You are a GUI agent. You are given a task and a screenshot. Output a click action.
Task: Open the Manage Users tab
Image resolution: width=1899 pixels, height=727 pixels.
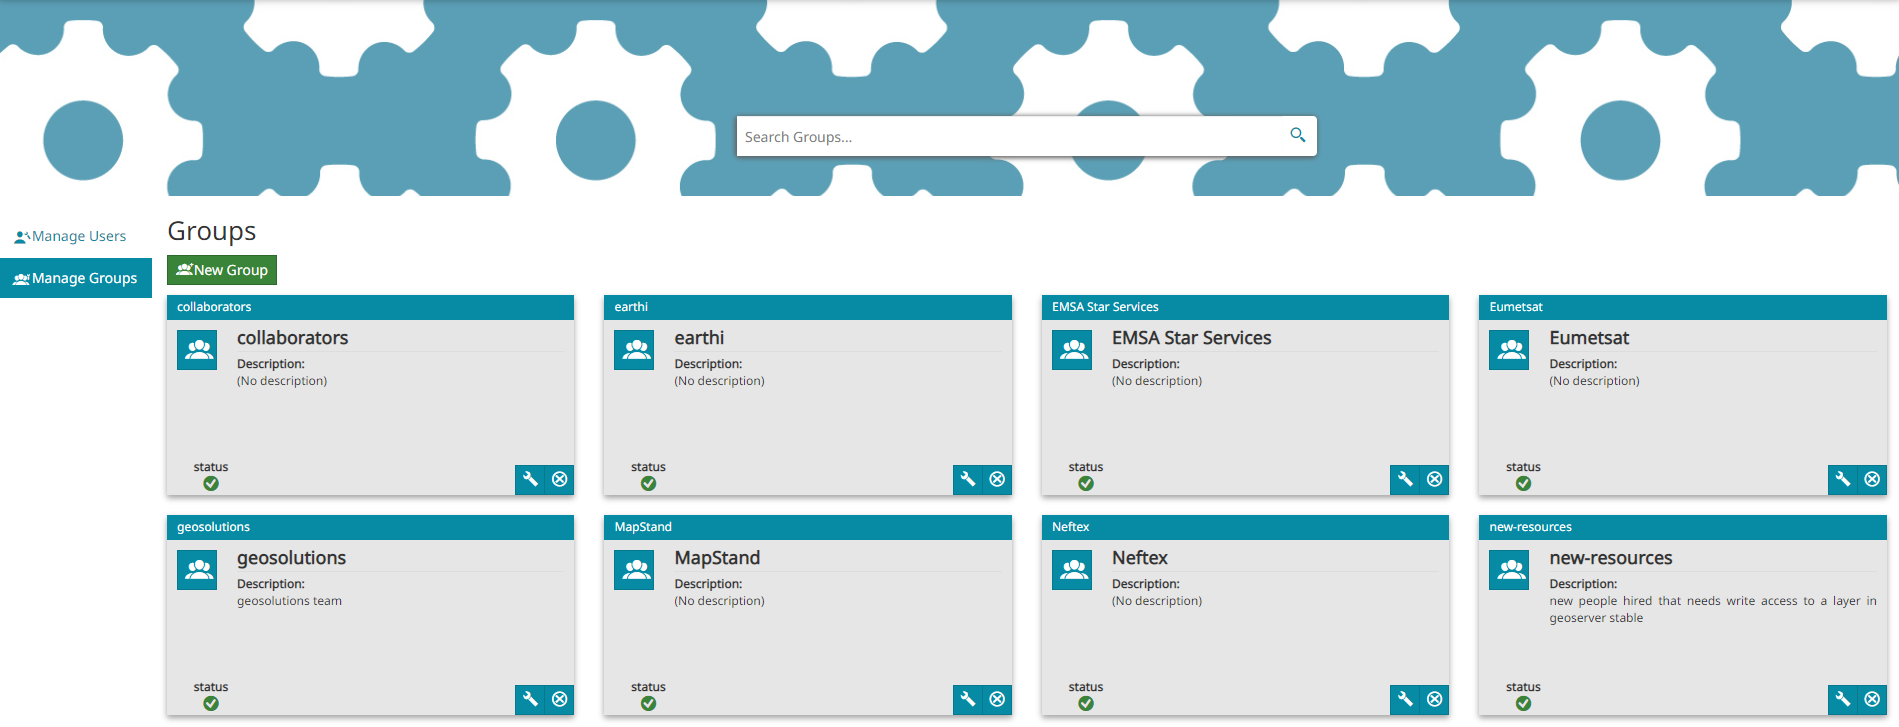point(71,237)
